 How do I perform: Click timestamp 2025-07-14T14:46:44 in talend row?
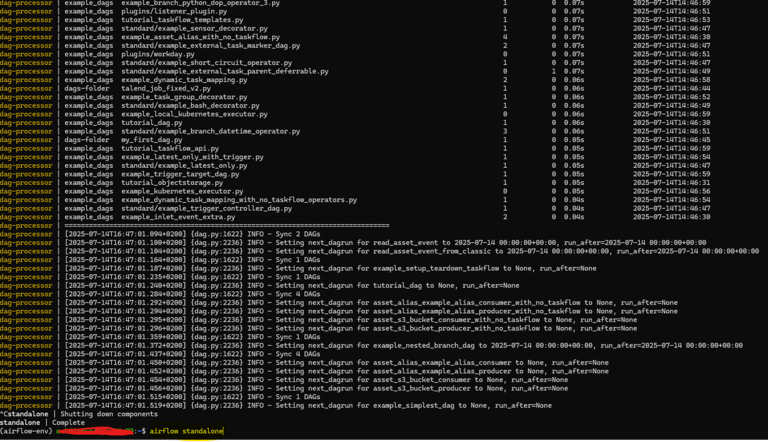click(672, 89)
